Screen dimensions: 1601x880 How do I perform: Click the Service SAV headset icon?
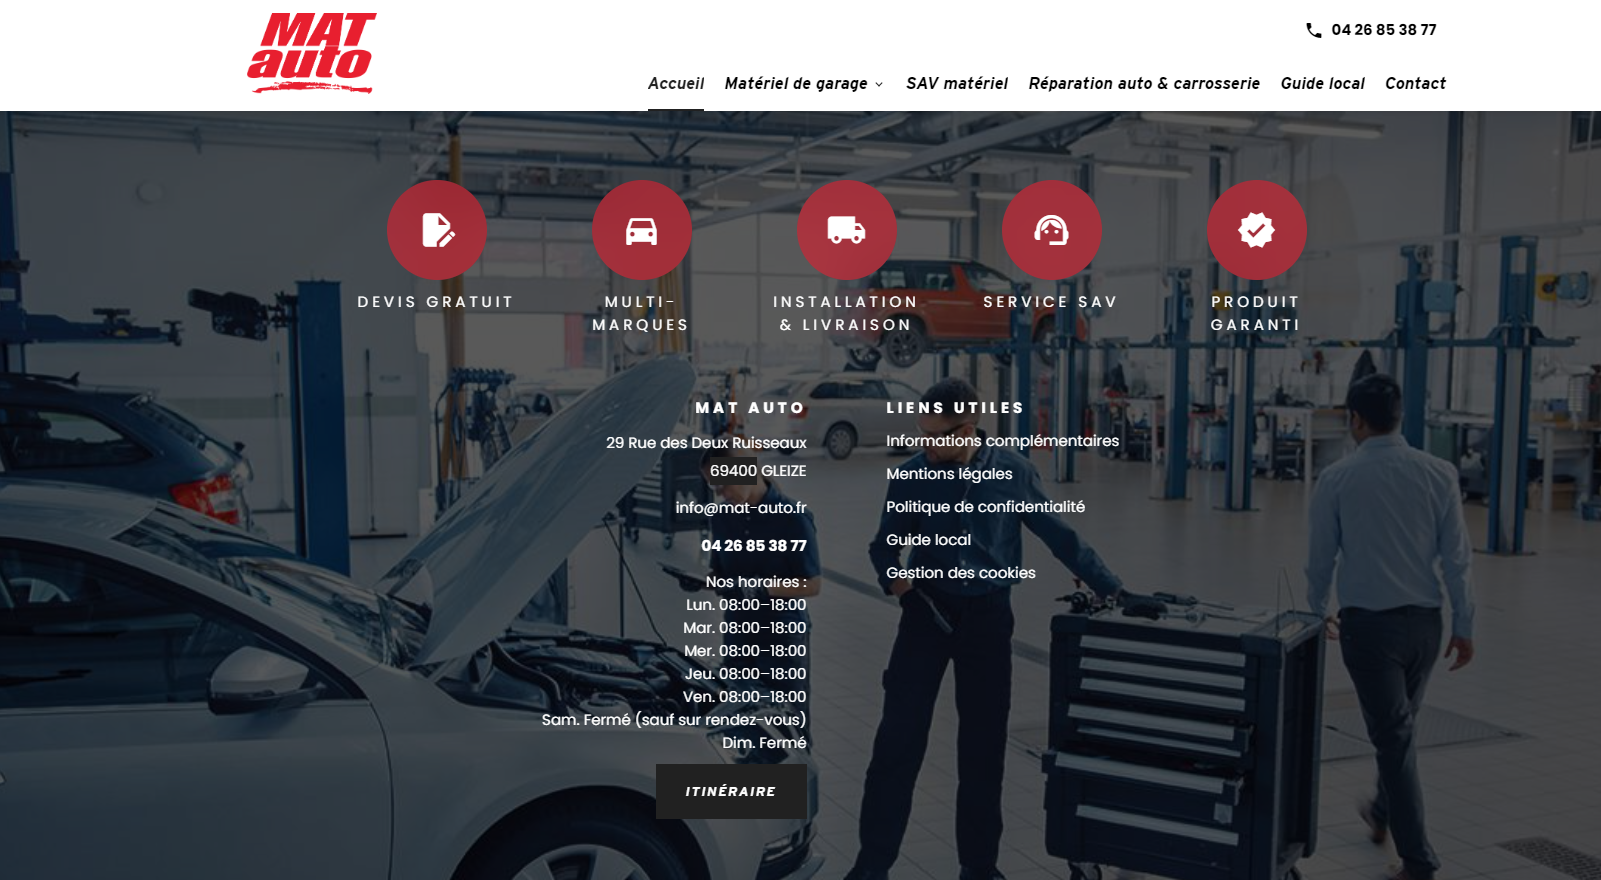(1052, 230)
